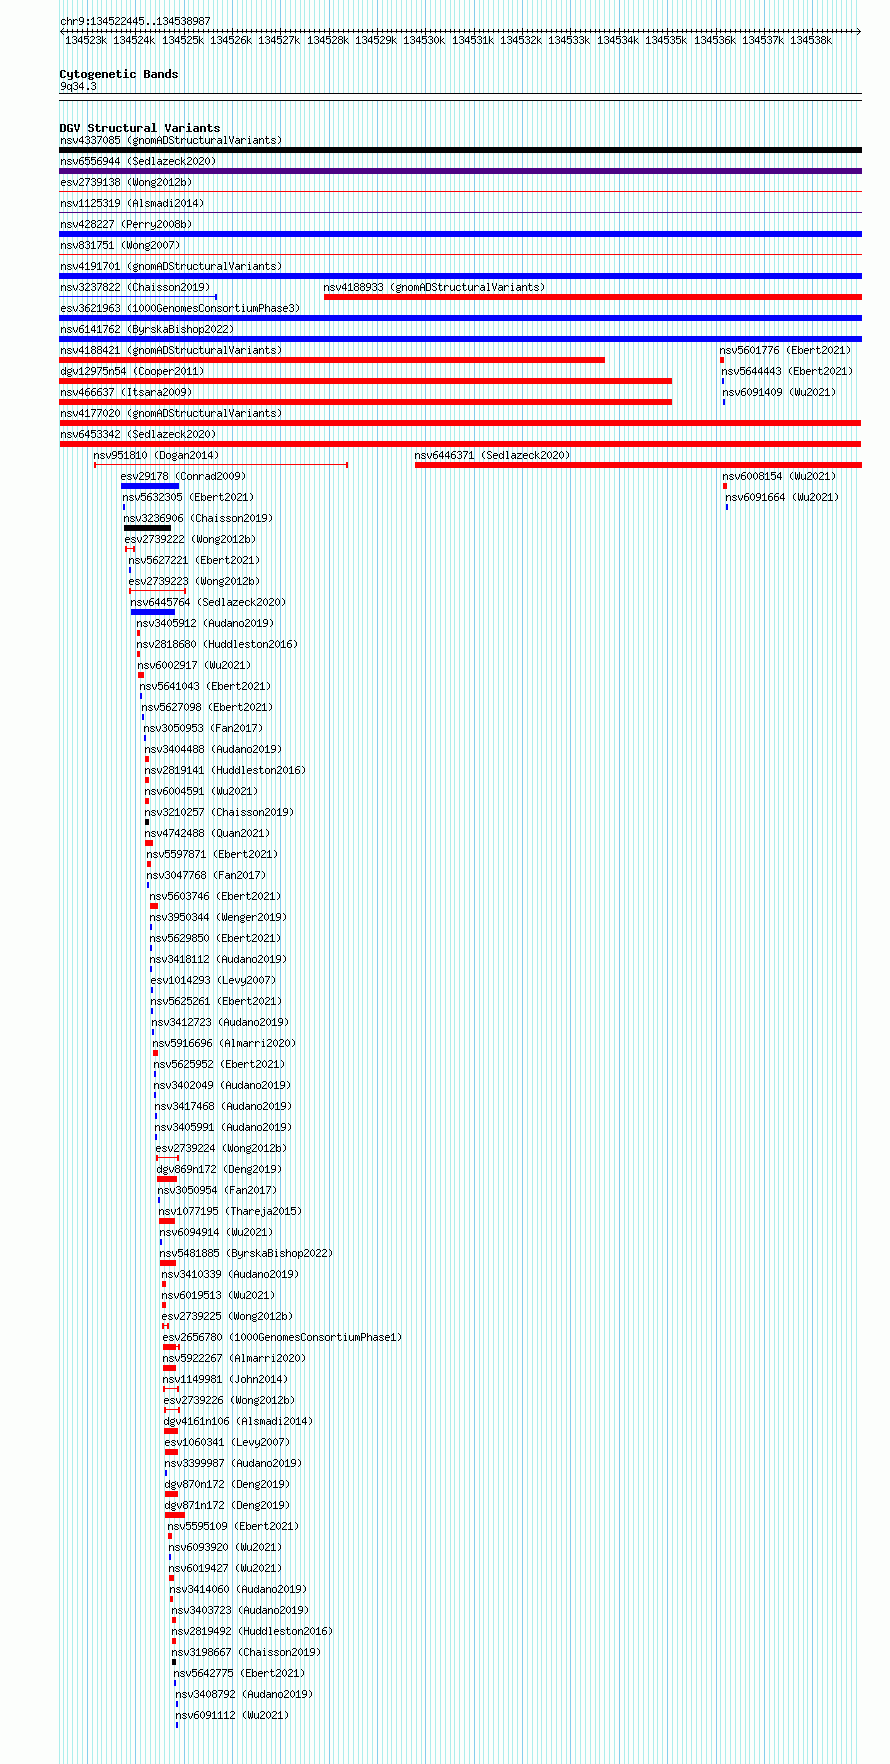Open nsv6091664 (Wu2021) label
This screenshot has width=890, height=1764.
[783, 498]
